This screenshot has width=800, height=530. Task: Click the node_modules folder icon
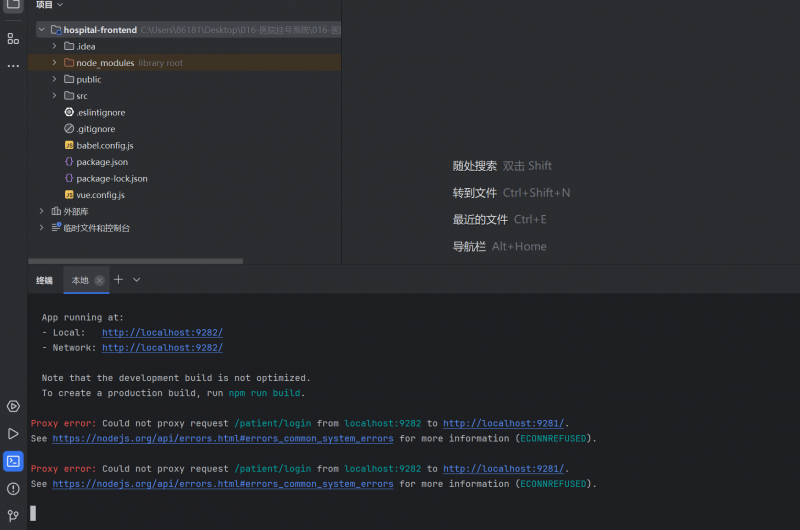69,62
